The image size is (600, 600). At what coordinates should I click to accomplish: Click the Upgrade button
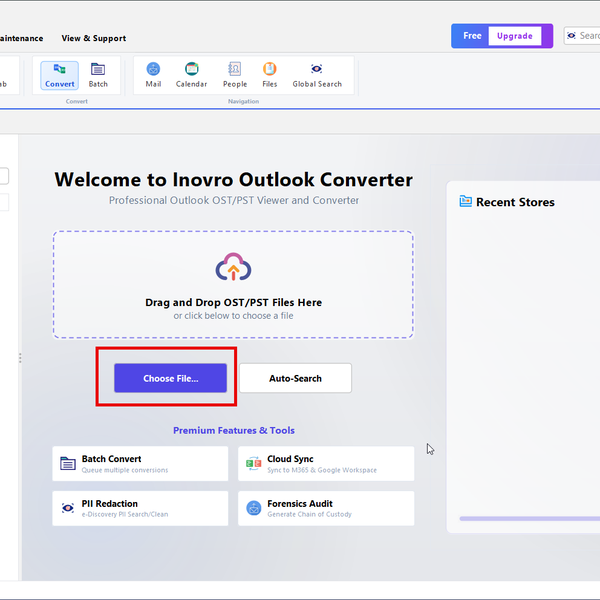pyautogui.click(x=515, y=36)
